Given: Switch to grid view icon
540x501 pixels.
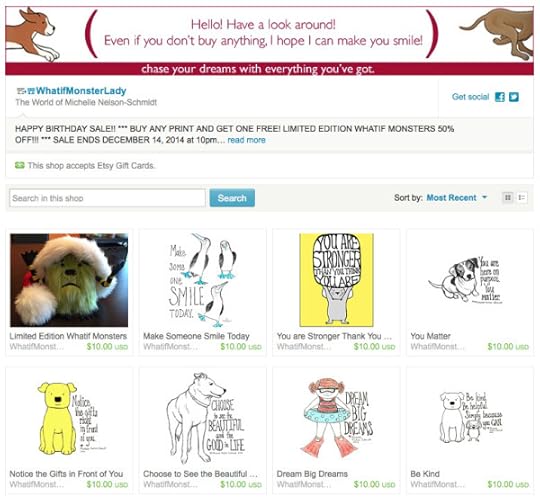Looking at the screenshot, I should [x=508, y=198].
